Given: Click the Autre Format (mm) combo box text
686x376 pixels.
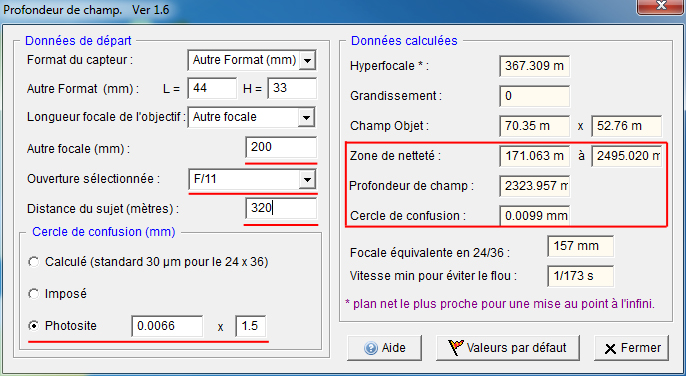Looking at the screenshot, I should tap(245, 60).
